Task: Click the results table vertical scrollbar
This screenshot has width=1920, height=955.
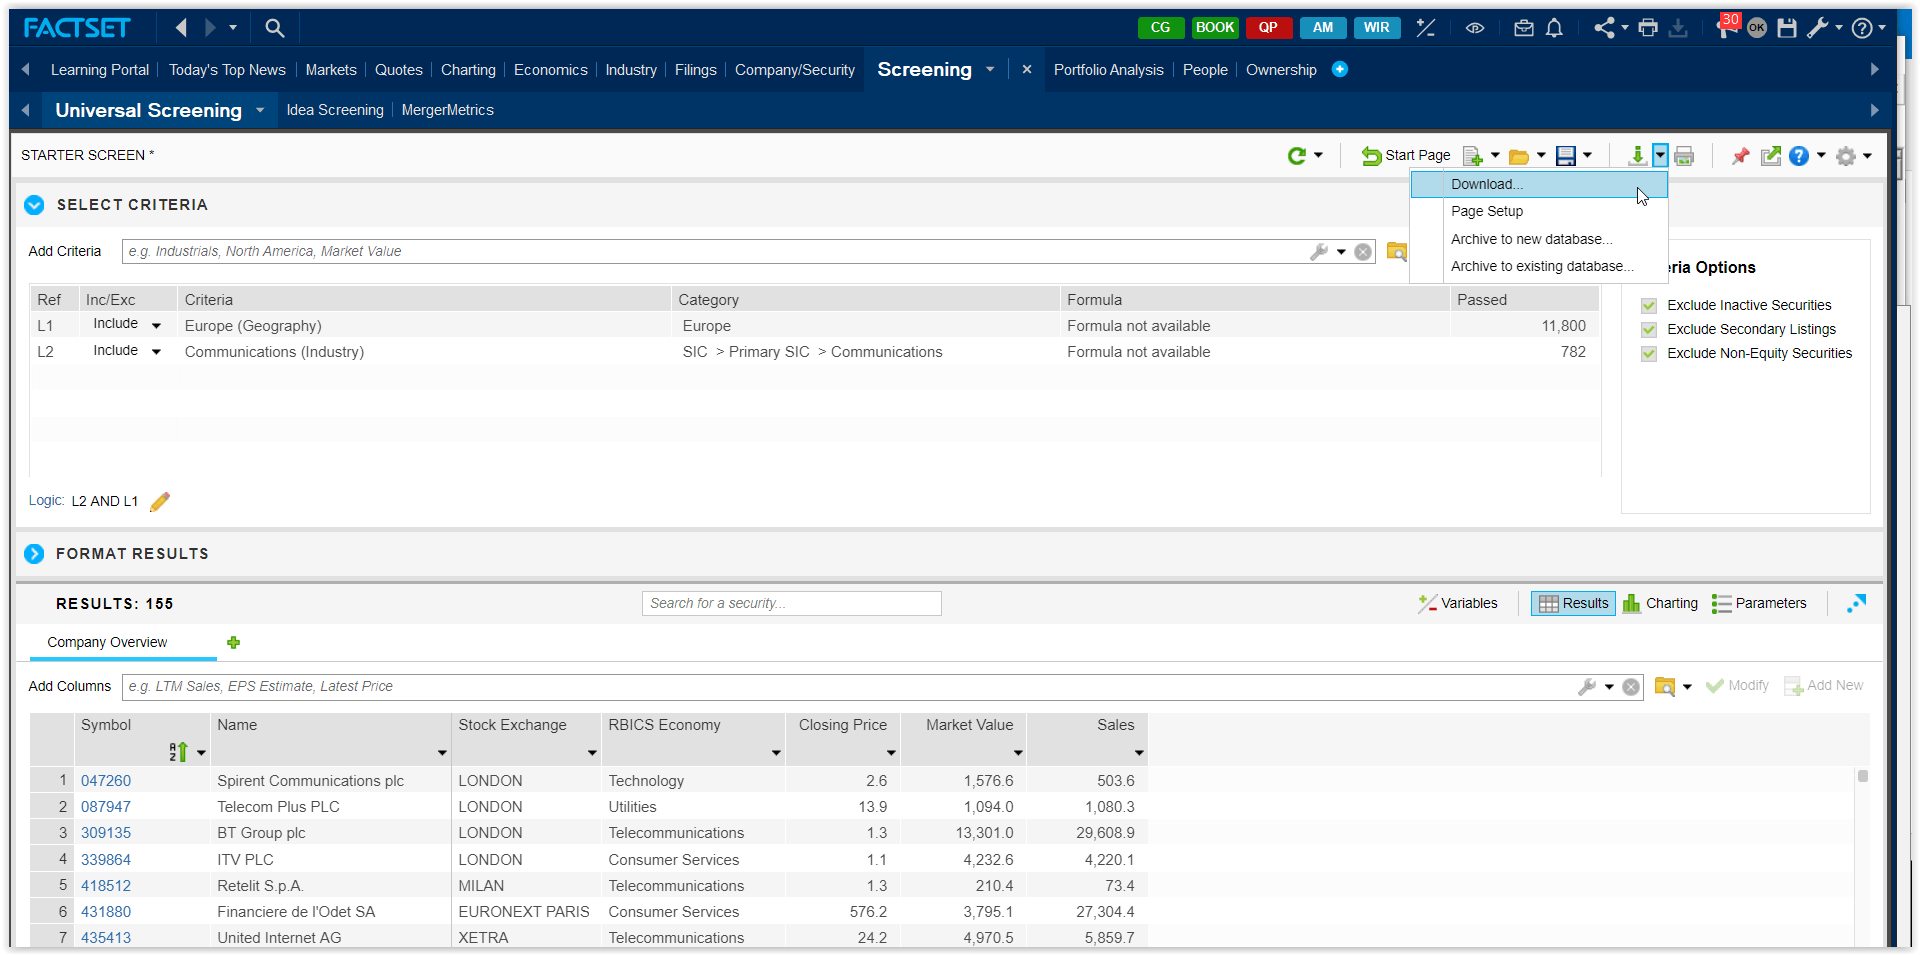Action: [1862, 777]
